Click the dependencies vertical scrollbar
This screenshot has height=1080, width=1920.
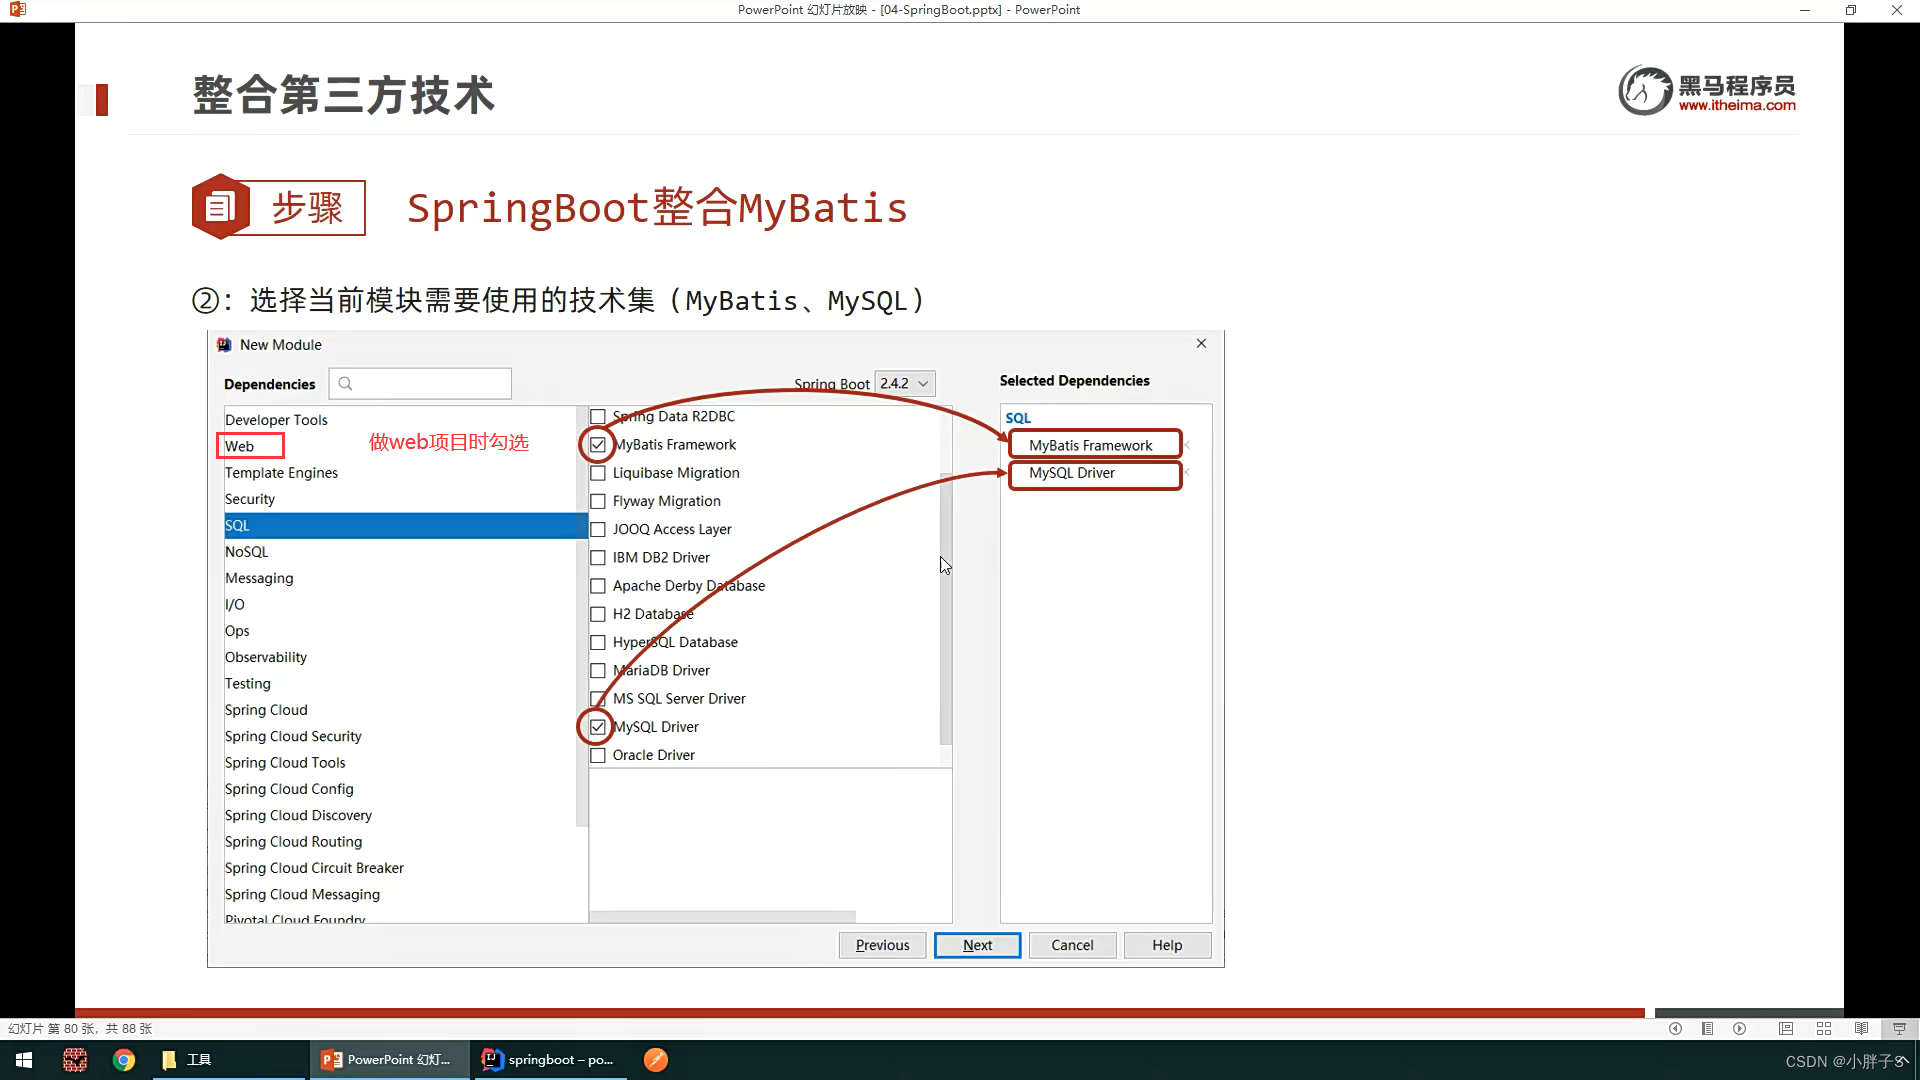pyautogui.click(x=945, y=610)
